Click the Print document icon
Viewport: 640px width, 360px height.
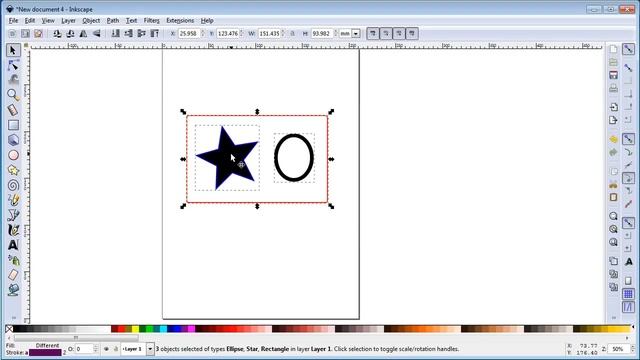[613, 88]
